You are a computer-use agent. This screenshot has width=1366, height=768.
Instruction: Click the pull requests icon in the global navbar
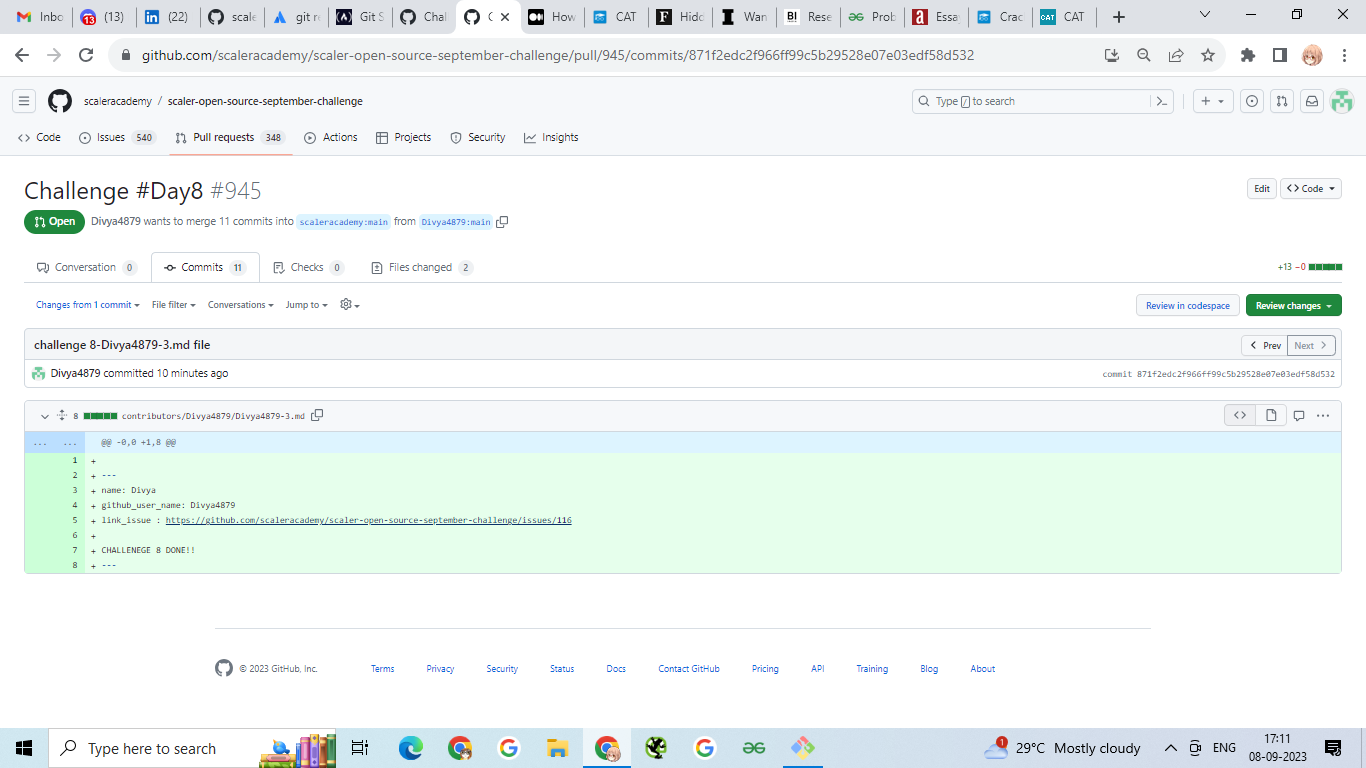point(1281,101)
